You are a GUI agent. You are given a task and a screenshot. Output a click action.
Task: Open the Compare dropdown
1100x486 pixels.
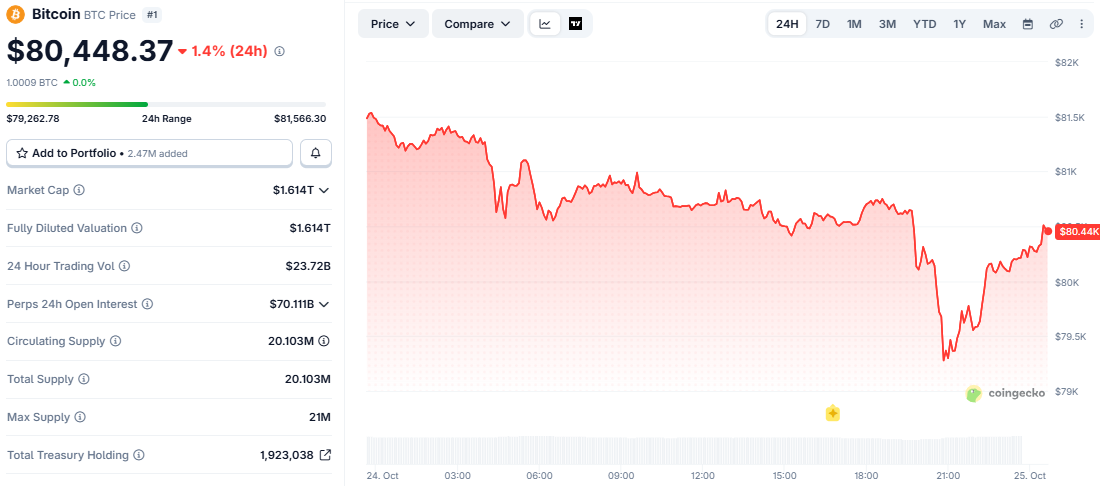coord(478,24)
